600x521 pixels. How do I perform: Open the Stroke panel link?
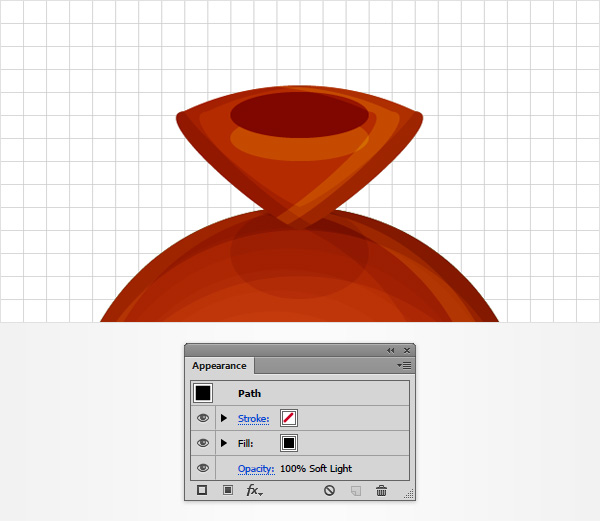[x=253, y=418]
